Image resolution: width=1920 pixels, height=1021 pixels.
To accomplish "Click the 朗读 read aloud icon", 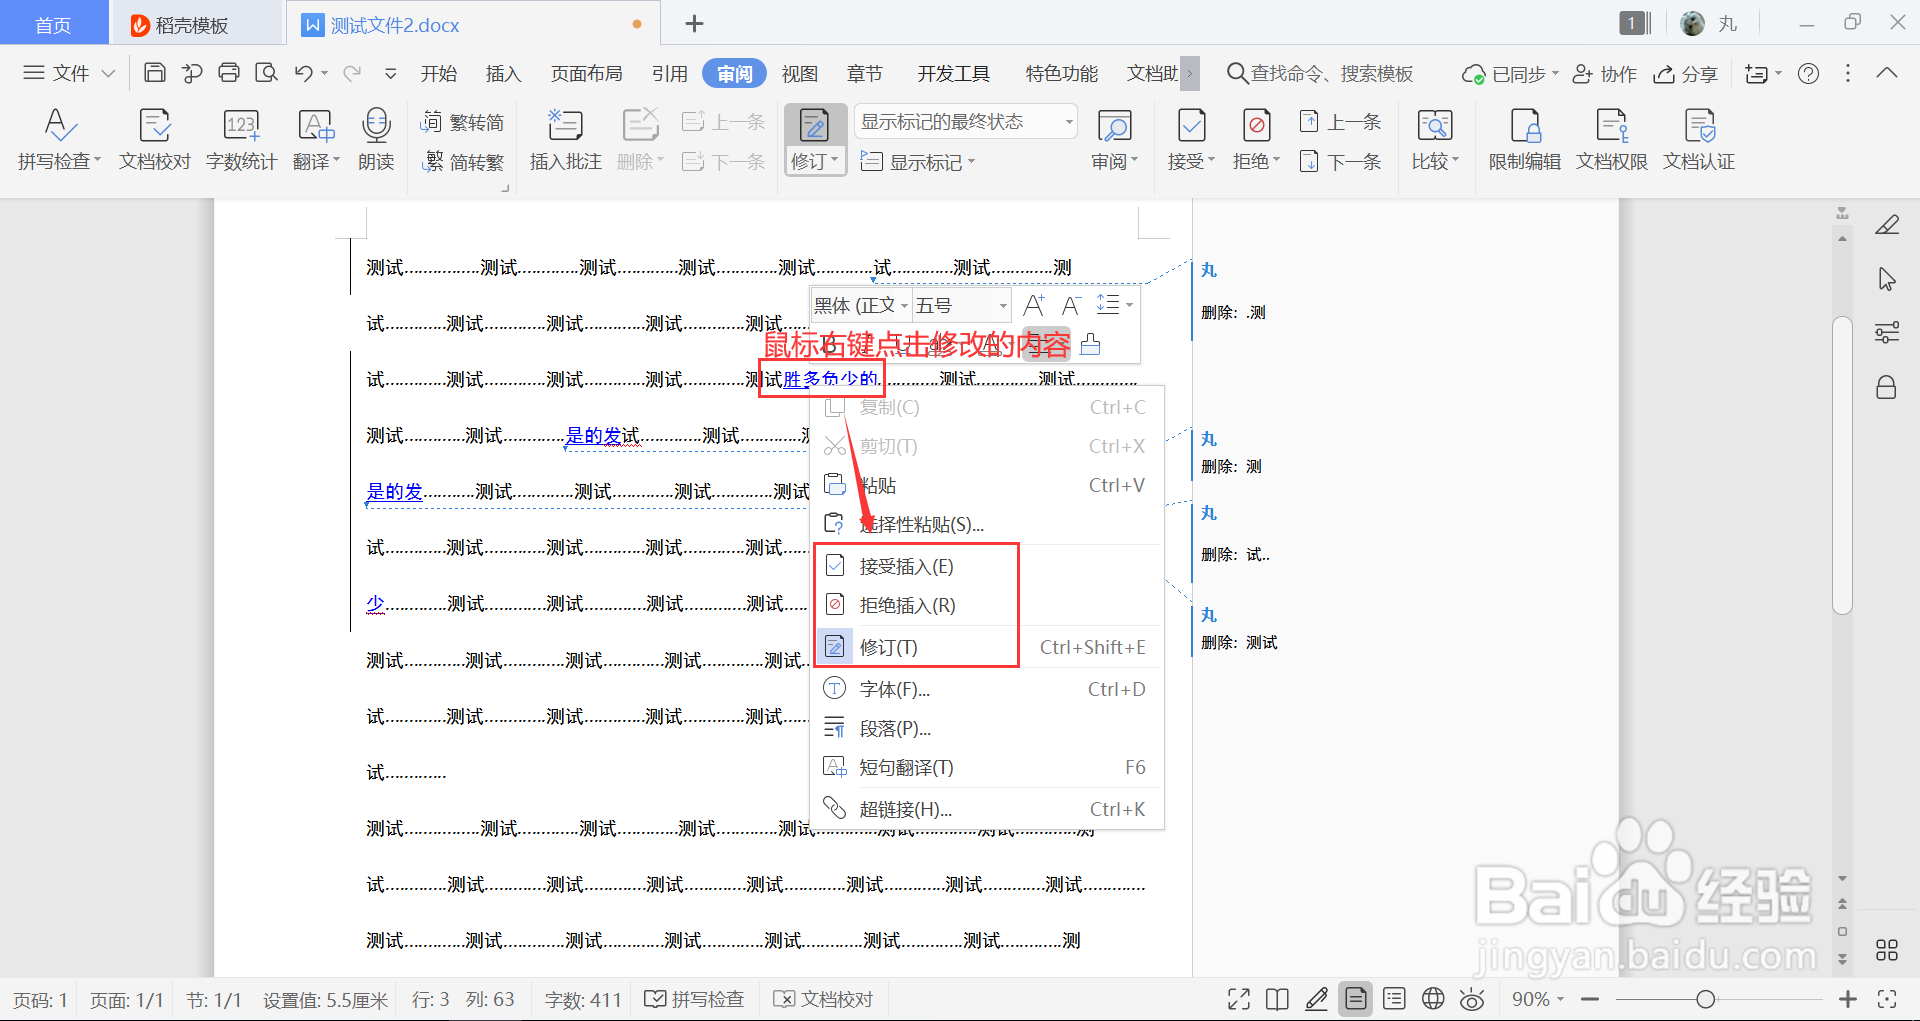I will tap(376, 139).
